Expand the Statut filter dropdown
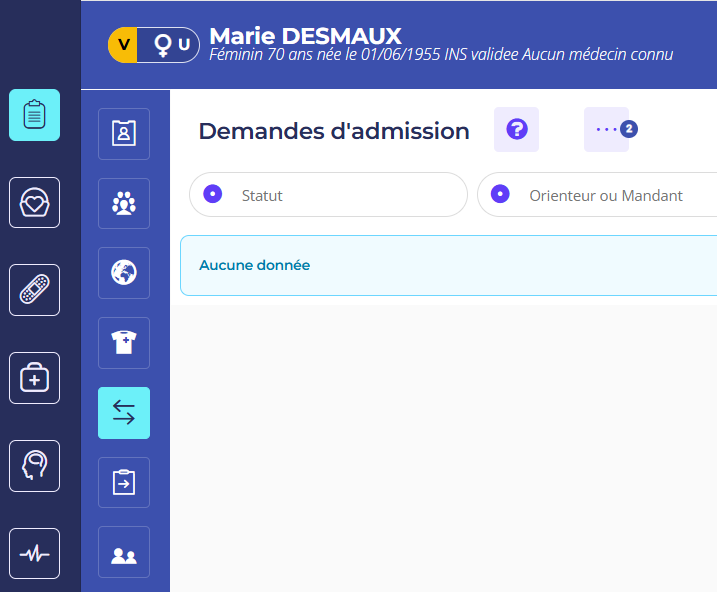Viewport: 717px width, 592px height. pos(328,195)
